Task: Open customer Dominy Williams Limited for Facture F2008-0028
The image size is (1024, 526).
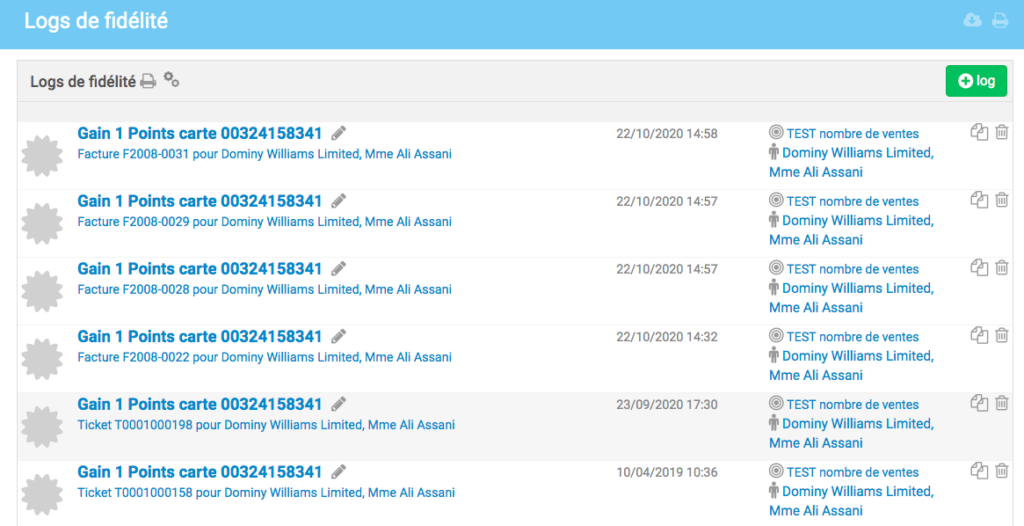Action: tap(852, 298)
